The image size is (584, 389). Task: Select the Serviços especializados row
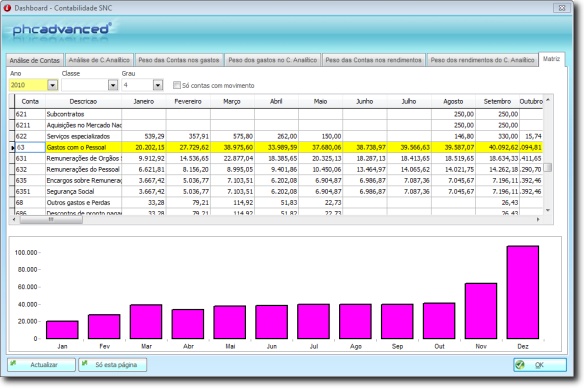[276, 136]
